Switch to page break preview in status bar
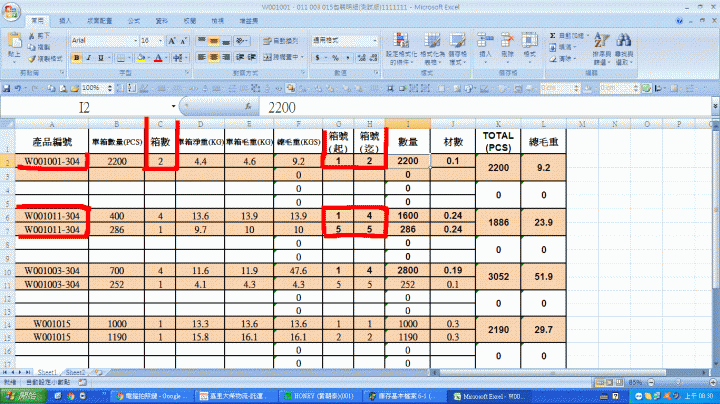720x404 pixels. coord(619,382)
